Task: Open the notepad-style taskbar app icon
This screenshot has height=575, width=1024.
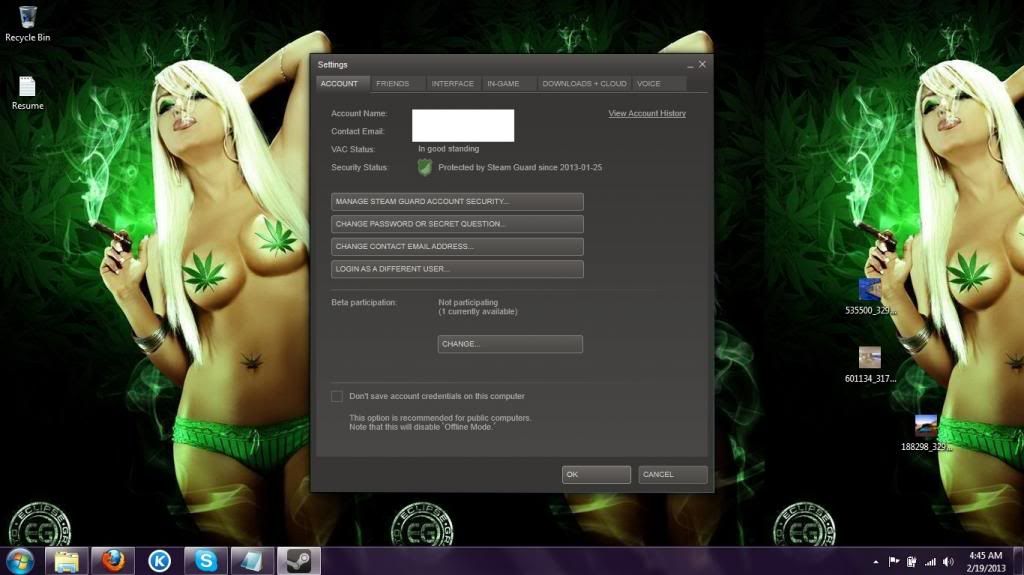Action: (x=252, y=561)
